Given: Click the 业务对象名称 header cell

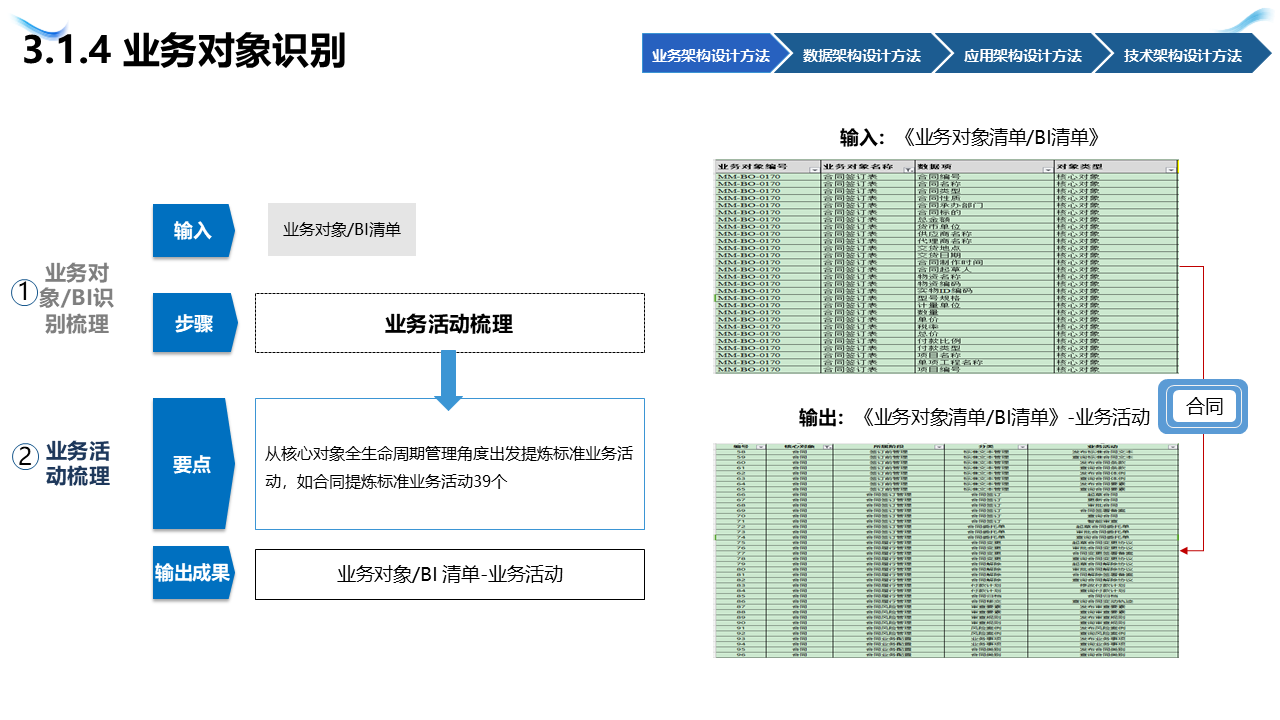Looking at the screenshot, I should tap(868, 167).
